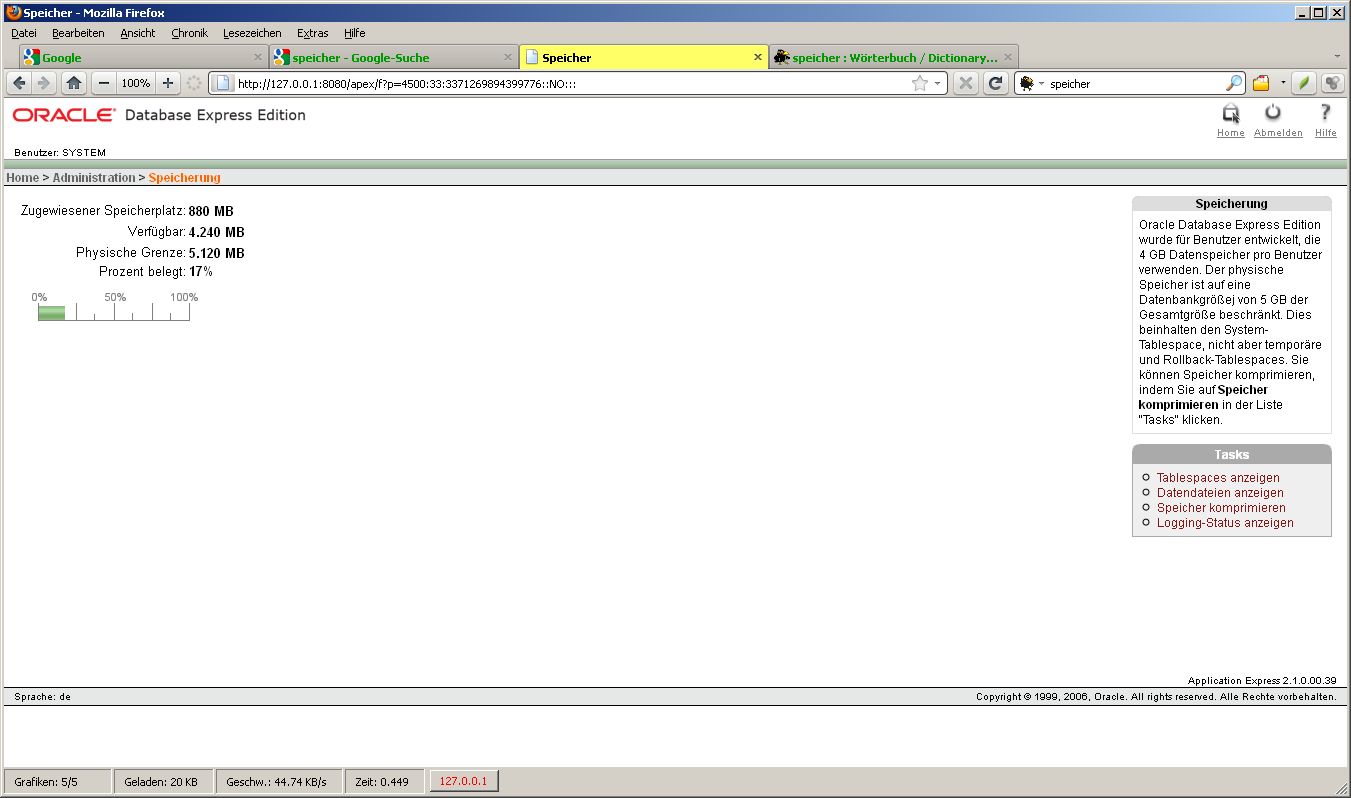Click the Speicher komprimieren task link
Screen dimensions: 1351x798
(x=1221, y=508)
